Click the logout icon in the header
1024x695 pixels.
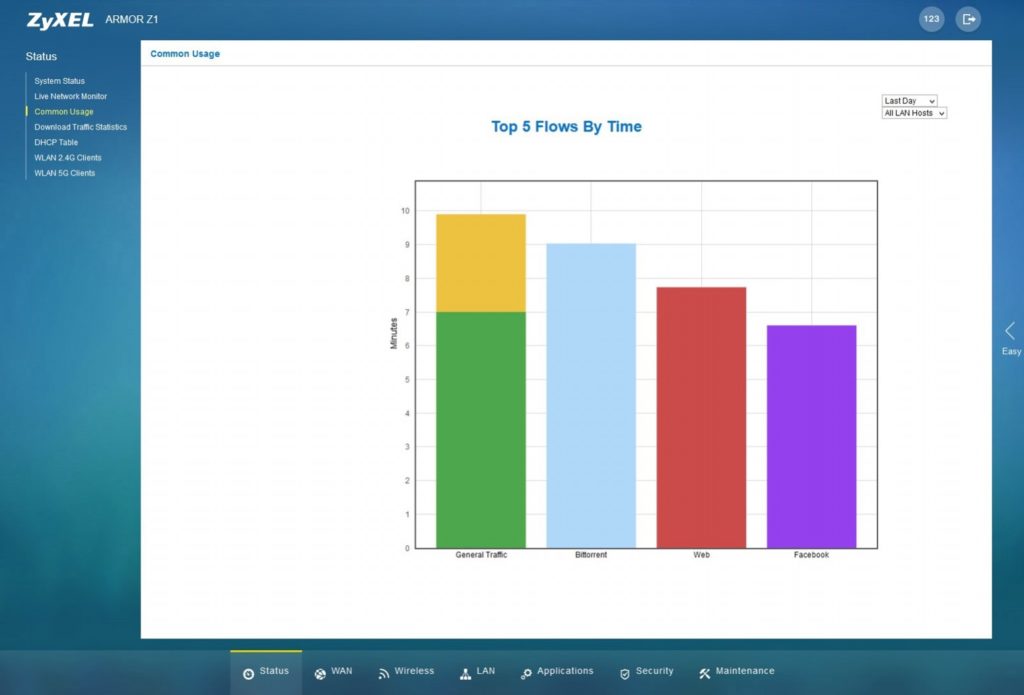[x=967, y=19]
